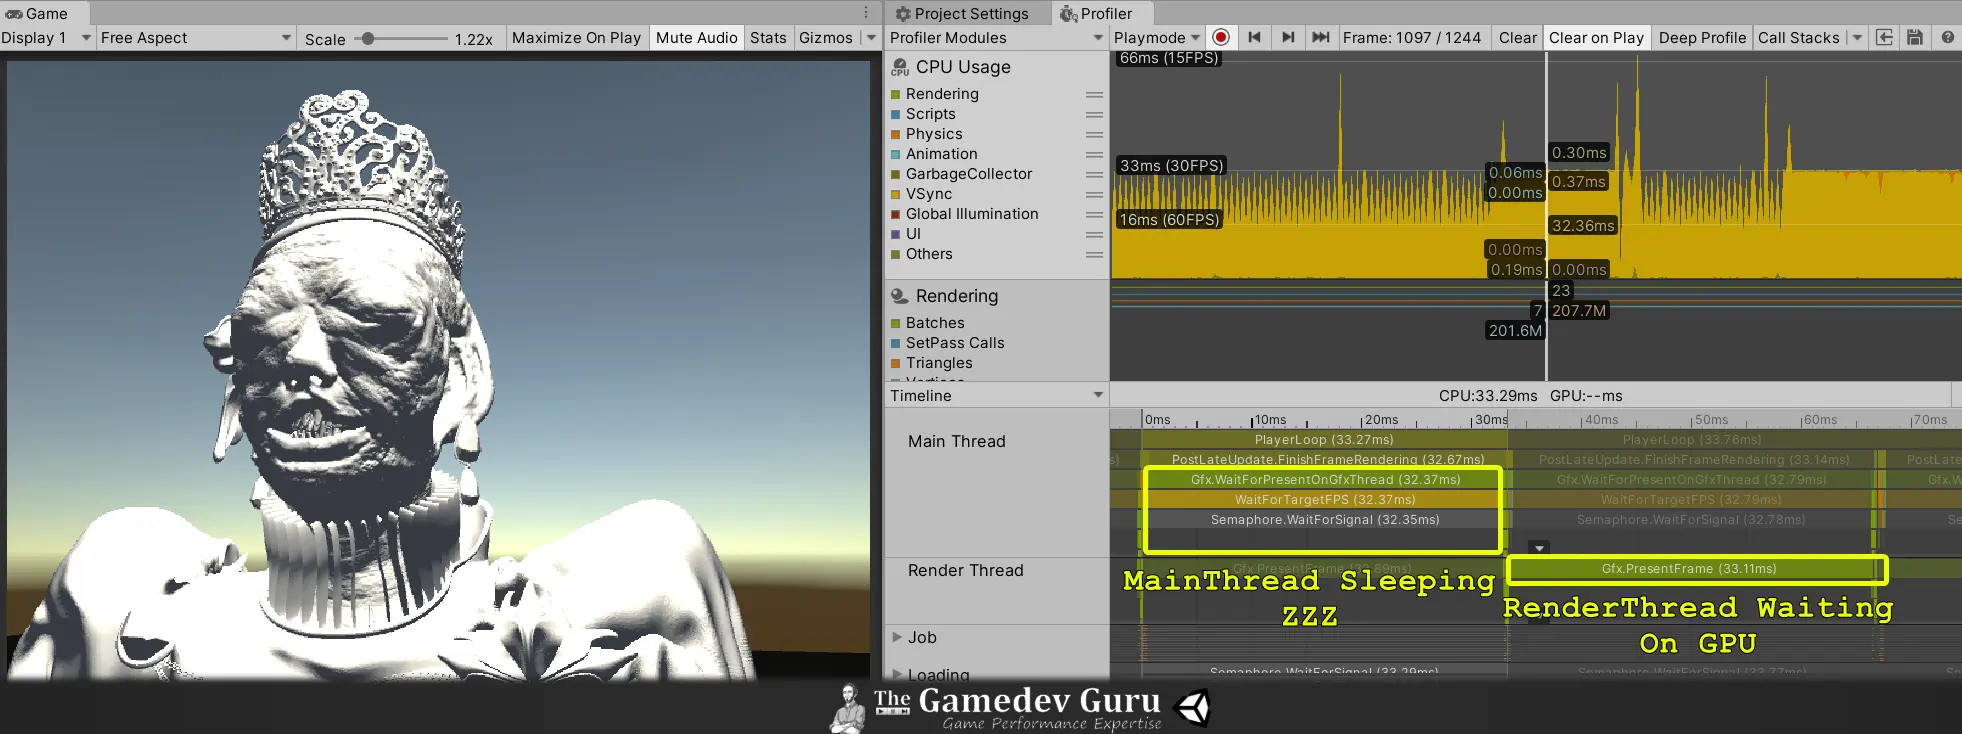Viewport: 1962px width, 734px height.
Task: Click the GarbageCollector row reorder handle
Action: click(x=1094, y=174)
